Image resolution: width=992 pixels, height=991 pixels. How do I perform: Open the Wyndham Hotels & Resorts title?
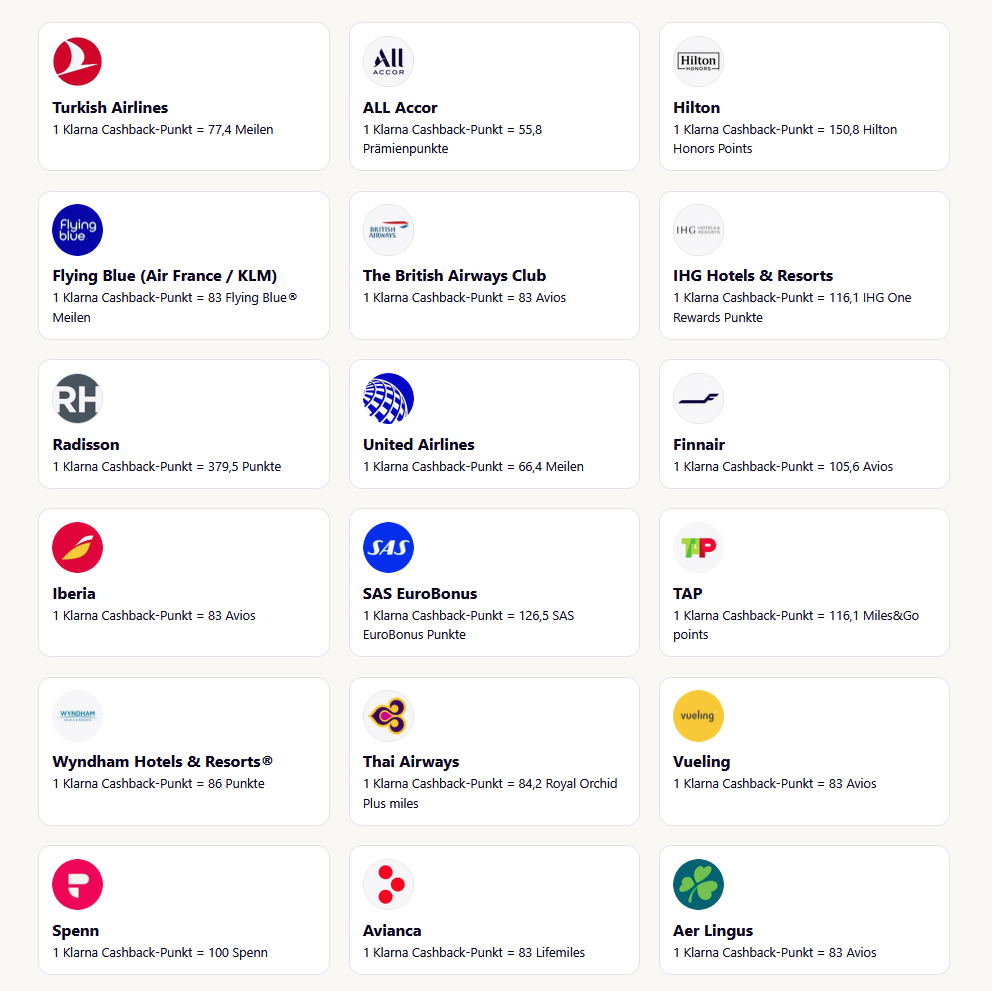162,762
